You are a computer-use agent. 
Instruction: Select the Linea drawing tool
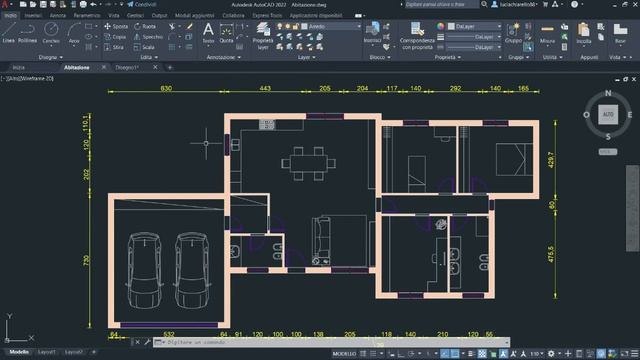pos(9,33)
